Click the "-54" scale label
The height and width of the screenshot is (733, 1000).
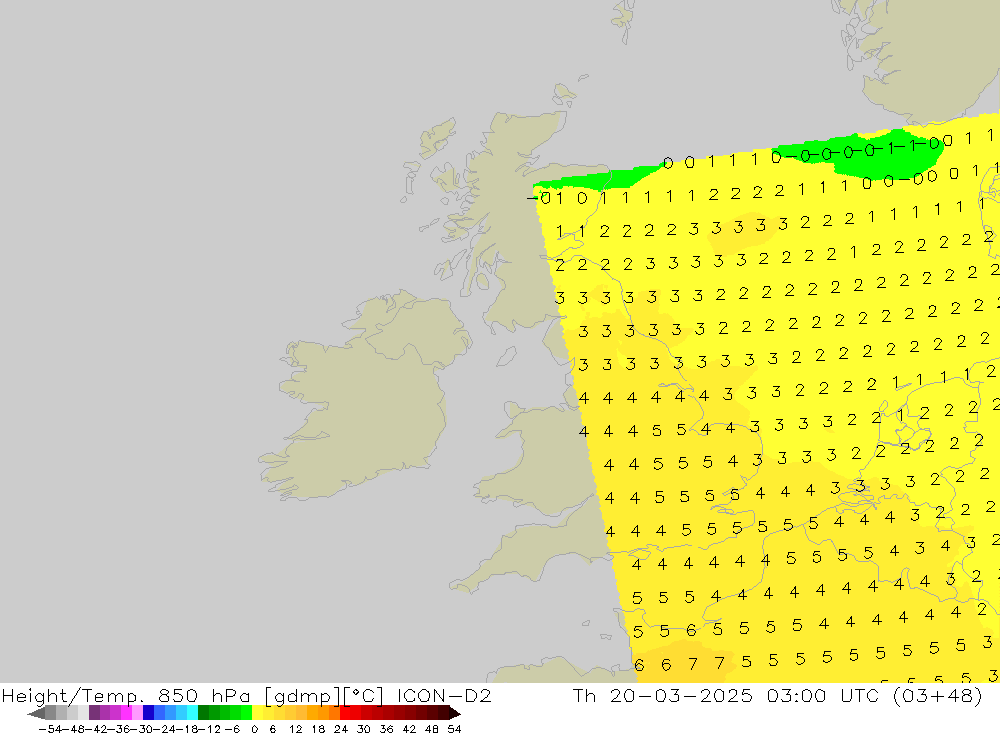pos(50,729)
